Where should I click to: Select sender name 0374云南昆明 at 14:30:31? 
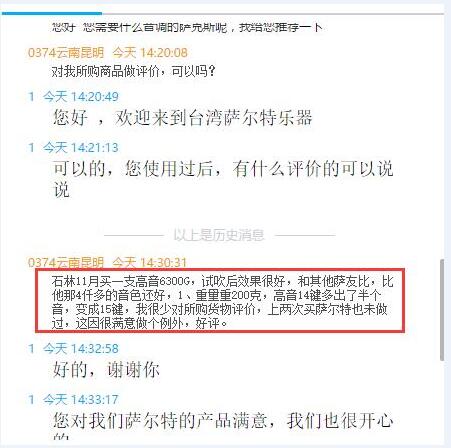tap(66, 263)
